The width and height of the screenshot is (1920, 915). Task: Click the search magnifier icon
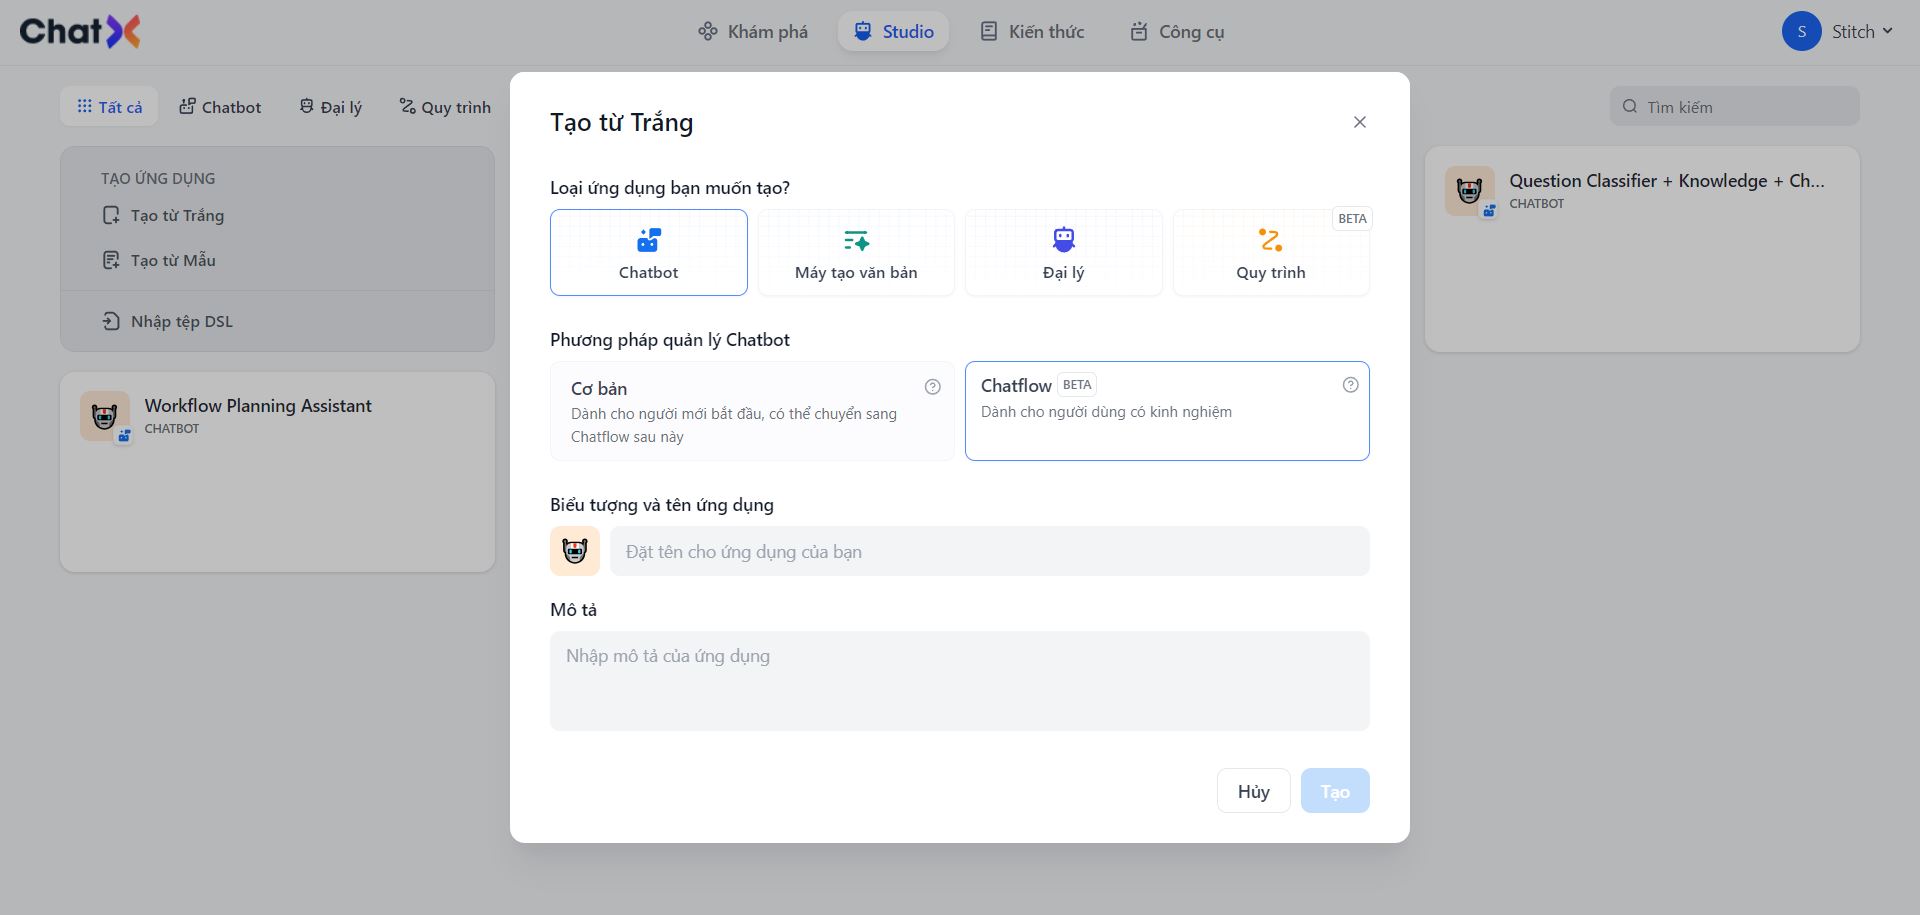pyautogui.click(x=1630, y=107)
